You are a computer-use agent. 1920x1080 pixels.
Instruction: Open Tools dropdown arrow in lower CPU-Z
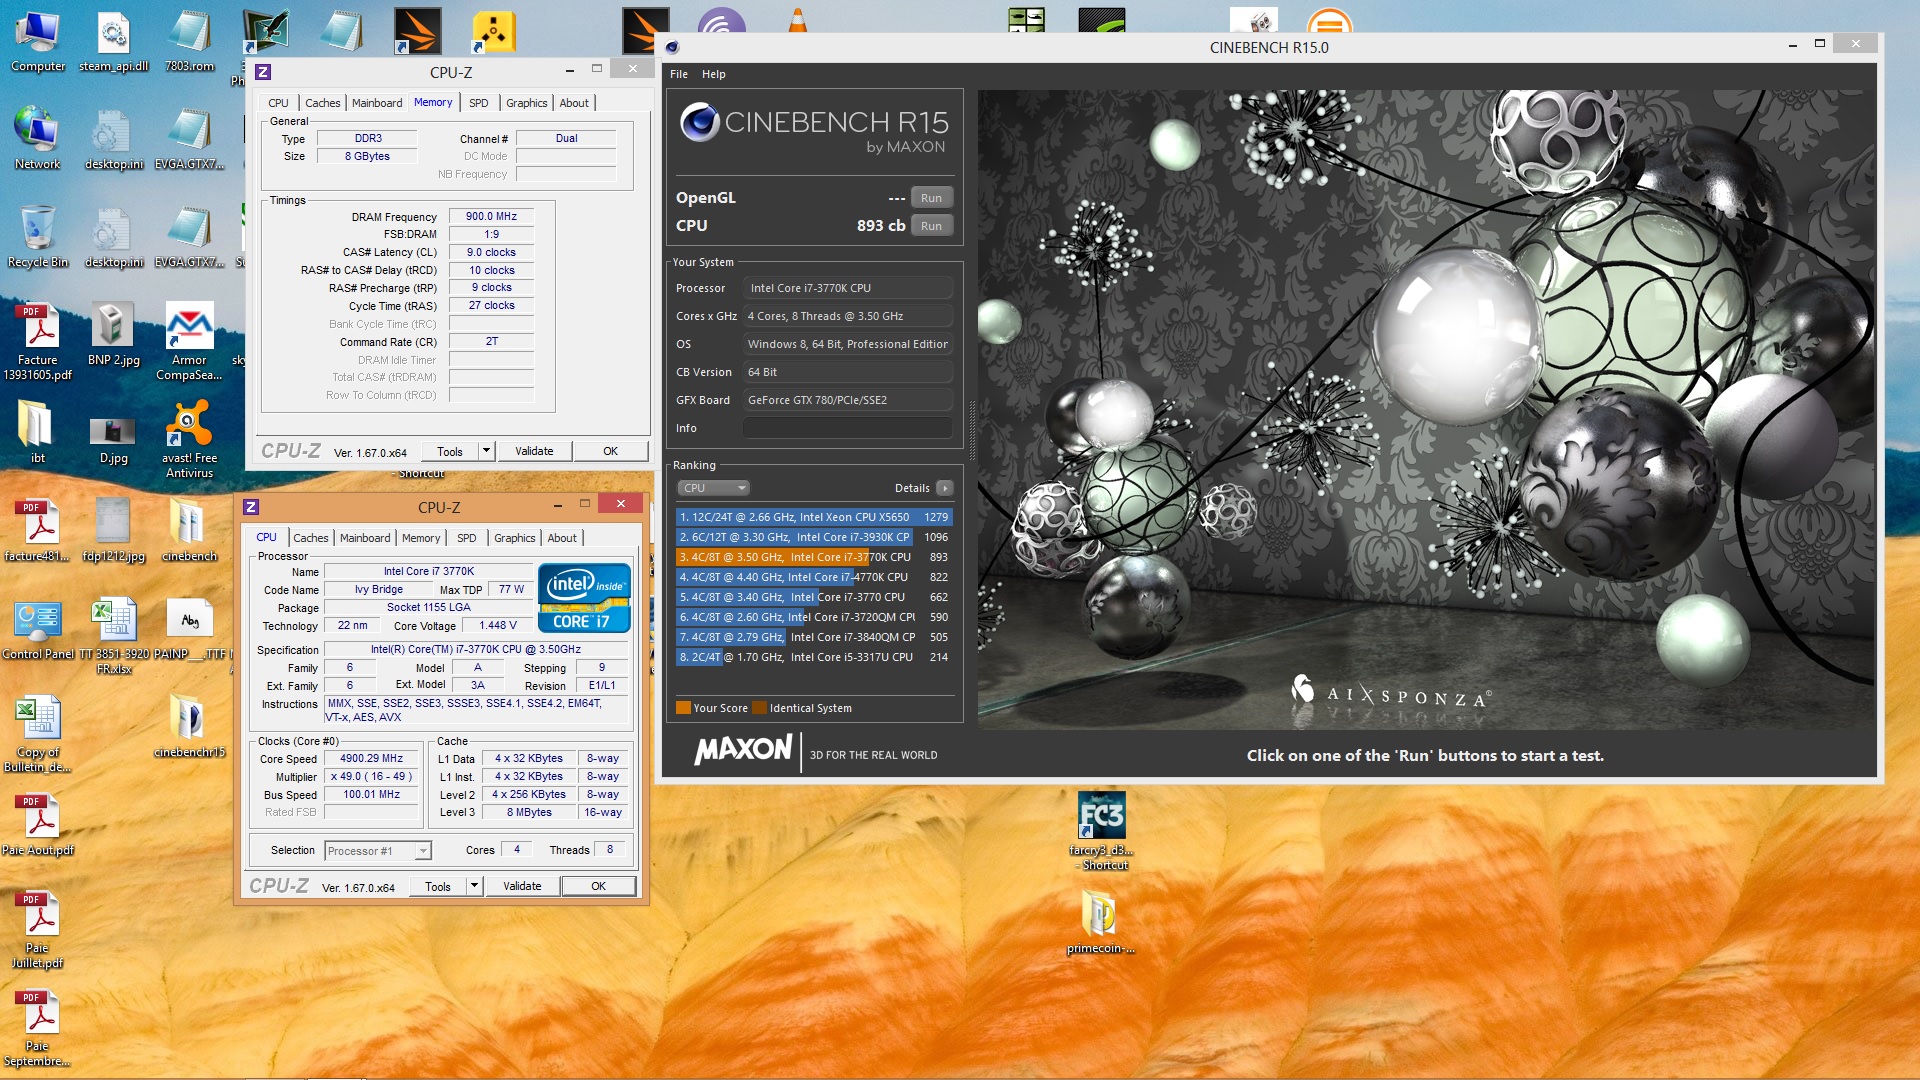coord(474,886)
